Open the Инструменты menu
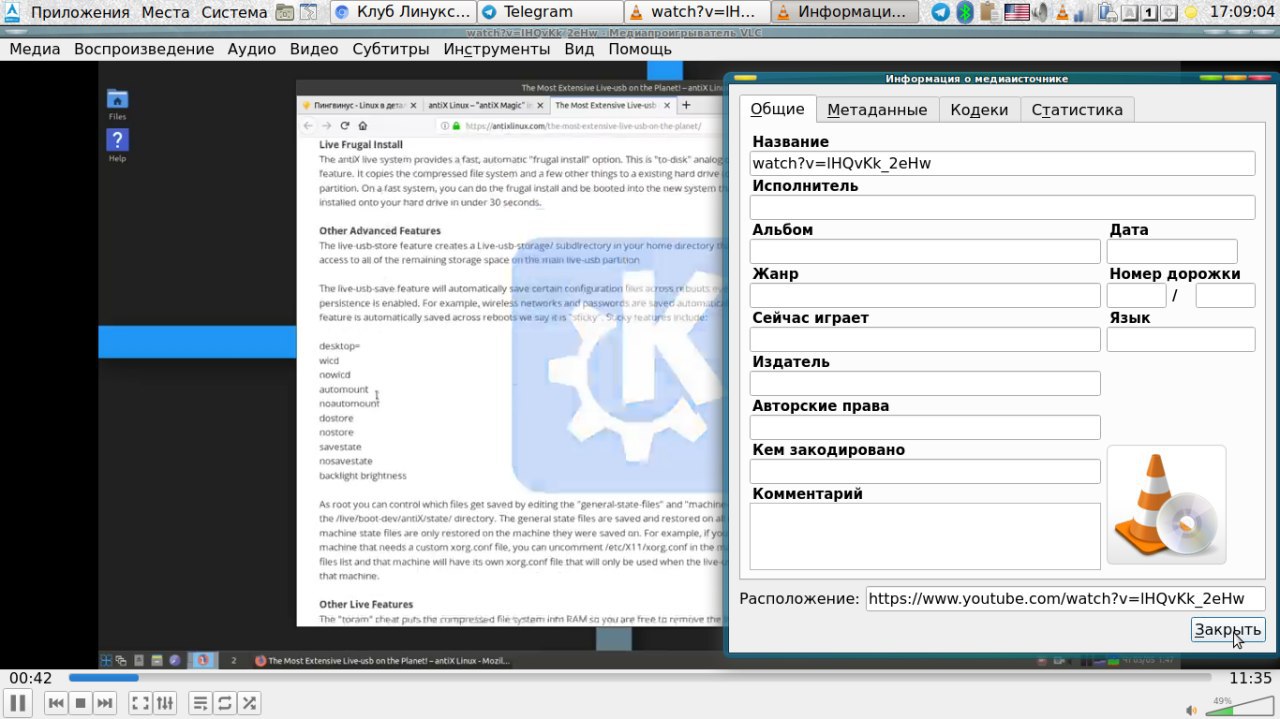The height and width of the screenshot is (719, 1280). pyautogui.click(x=497, y=49)
